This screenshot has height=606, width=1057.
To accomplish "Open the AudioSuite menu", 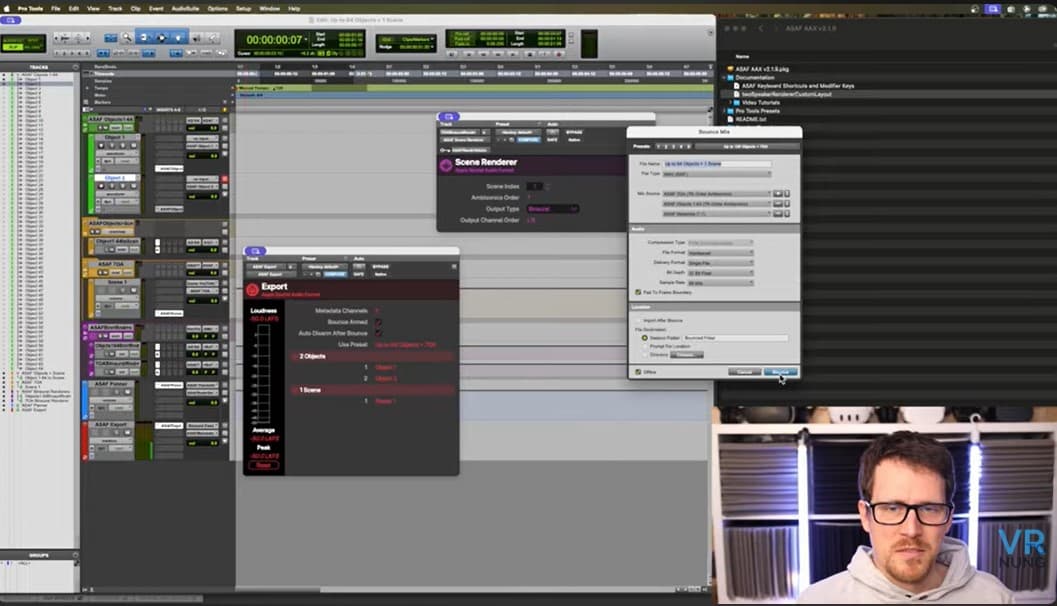I will [x=184, y=8].
